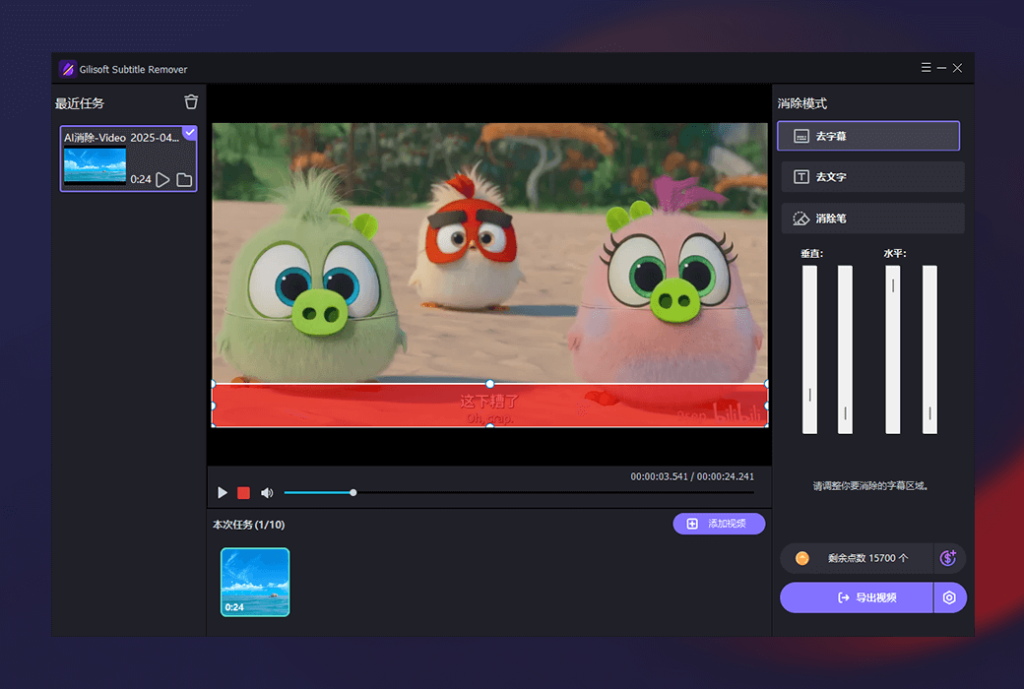1024x689 pixels.
Task: Click the second 水平 horizontal slider
Action: click(x=929, y=349)
